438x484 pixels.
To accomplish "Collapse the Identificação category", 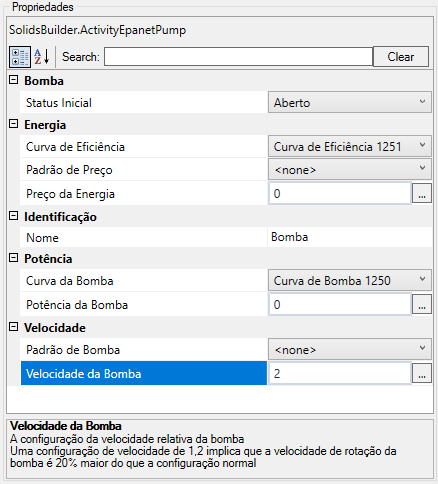I will [x=13, y=216].
